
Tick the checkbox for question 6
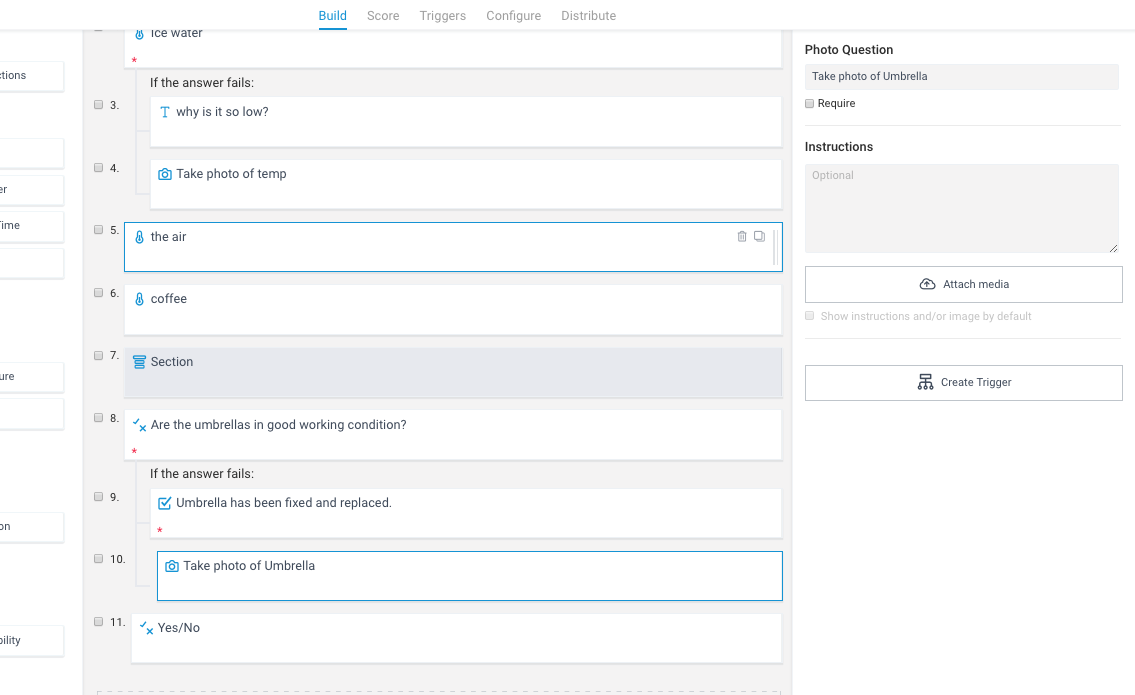[x=98, y=293]
